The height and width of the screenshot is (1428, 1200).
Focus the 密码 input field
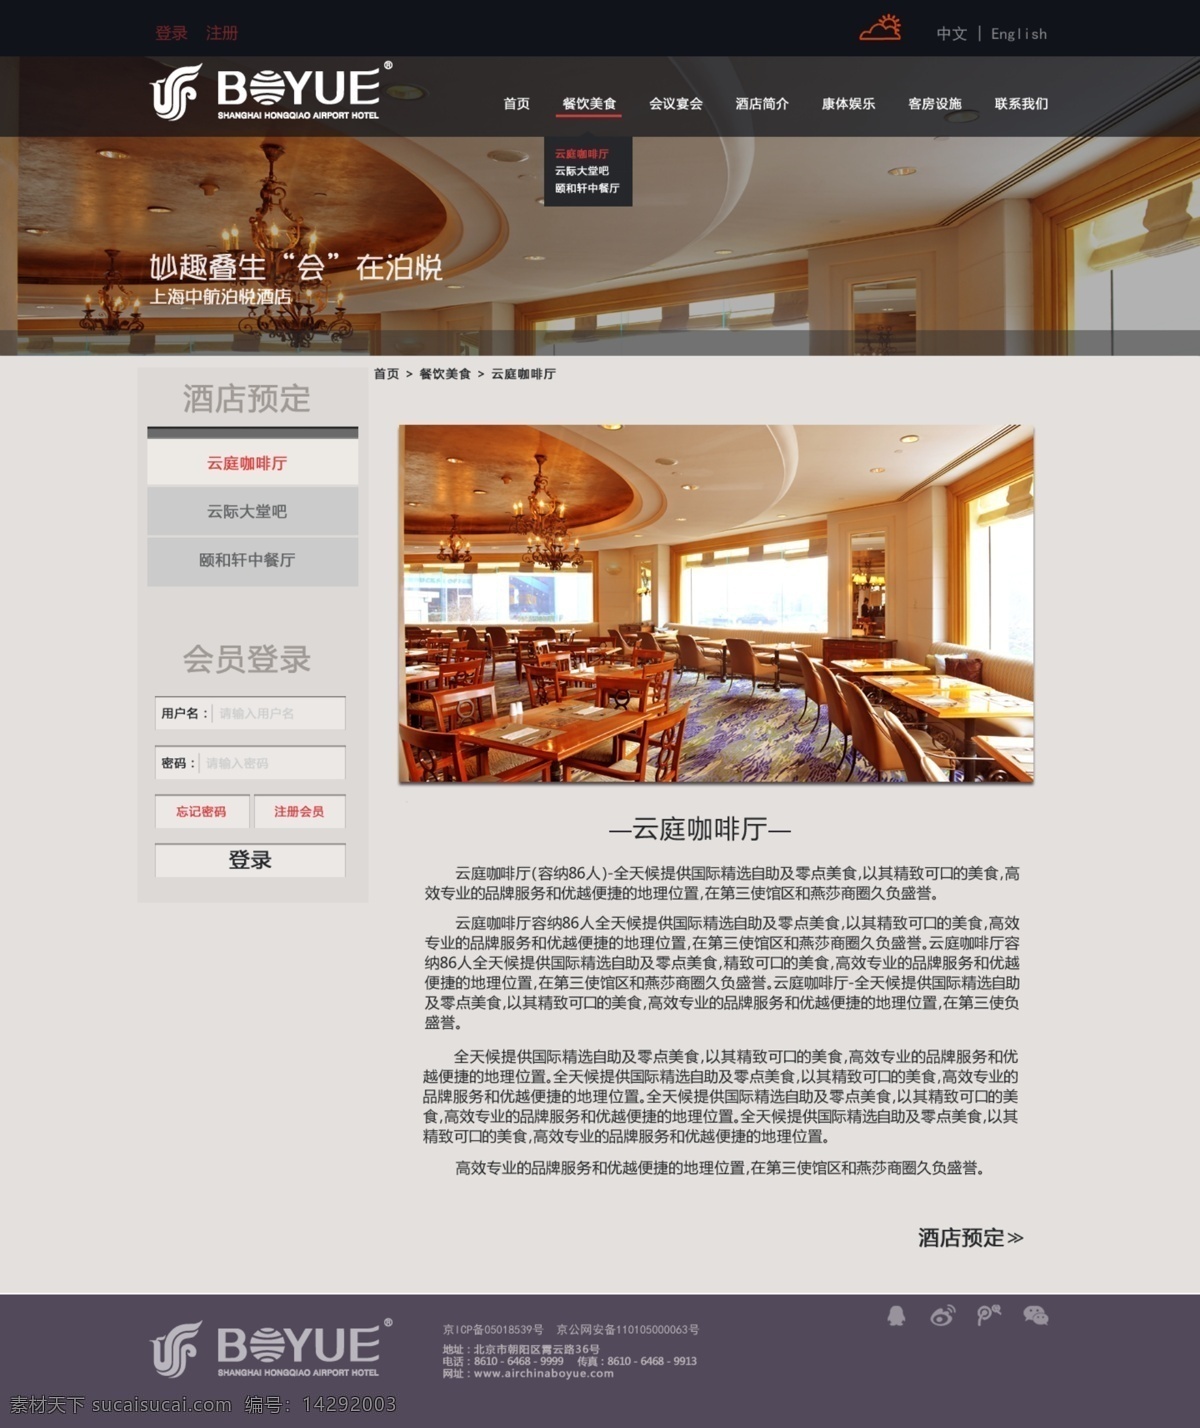(x=250, y=763)
